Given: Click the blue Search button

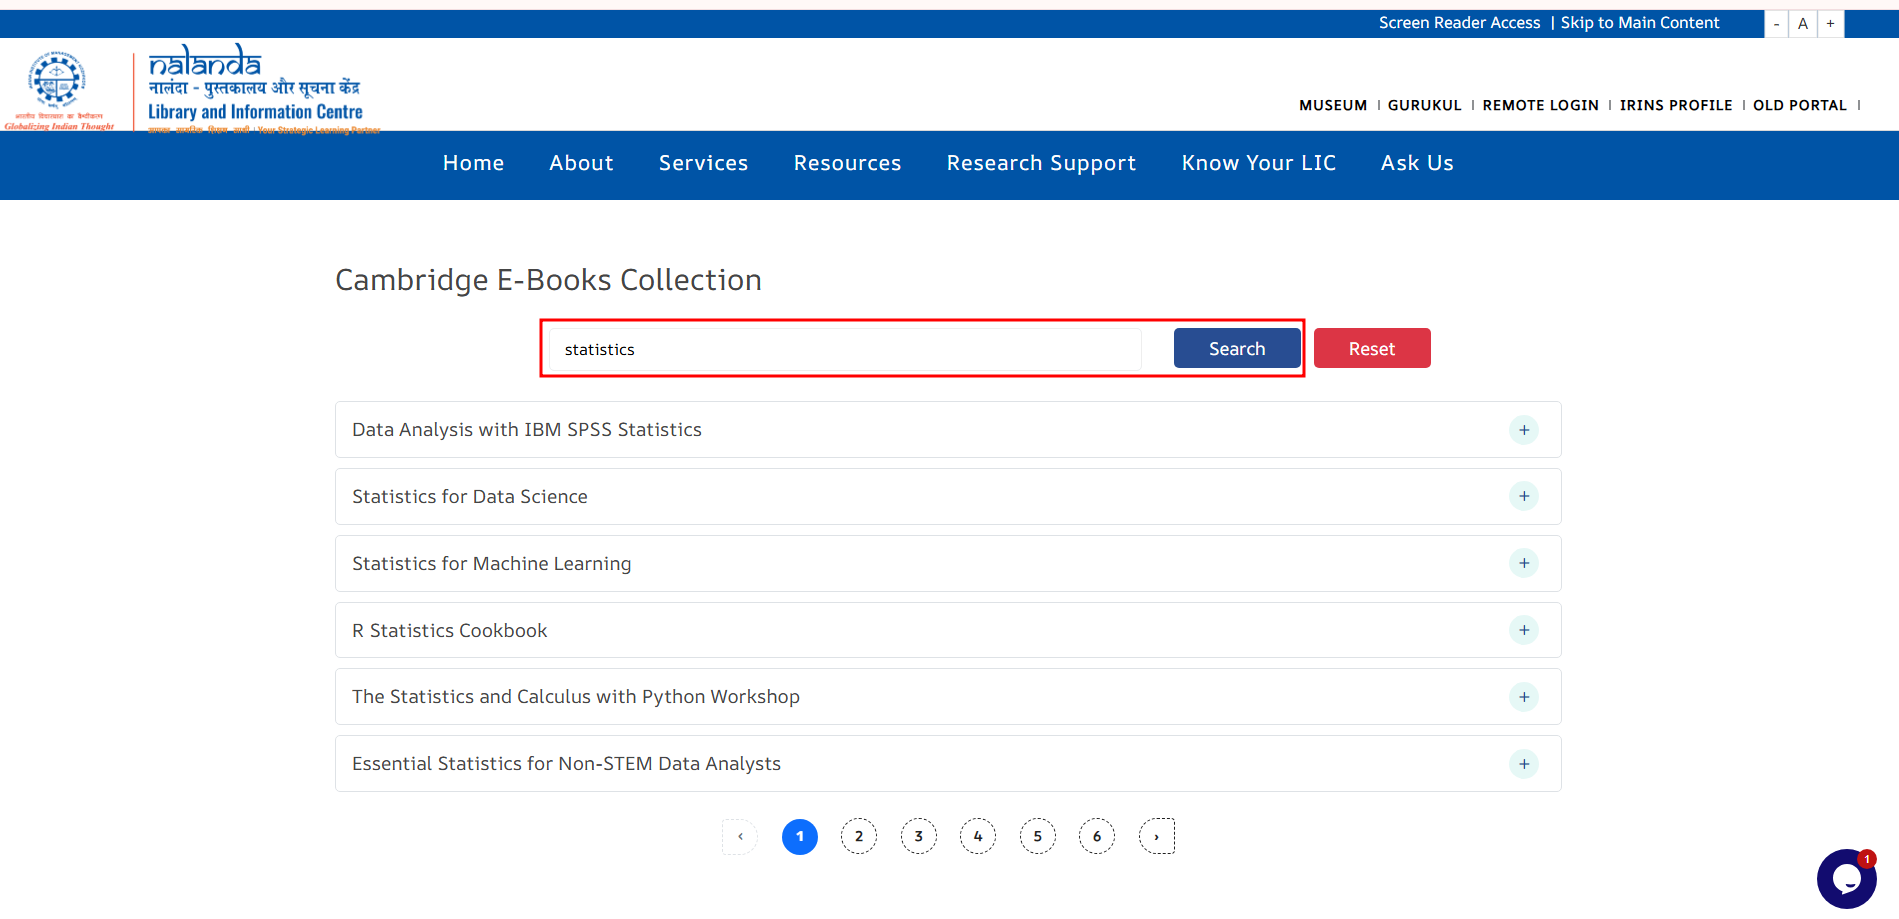Looking at the screenshot, I should point(1236,349).
